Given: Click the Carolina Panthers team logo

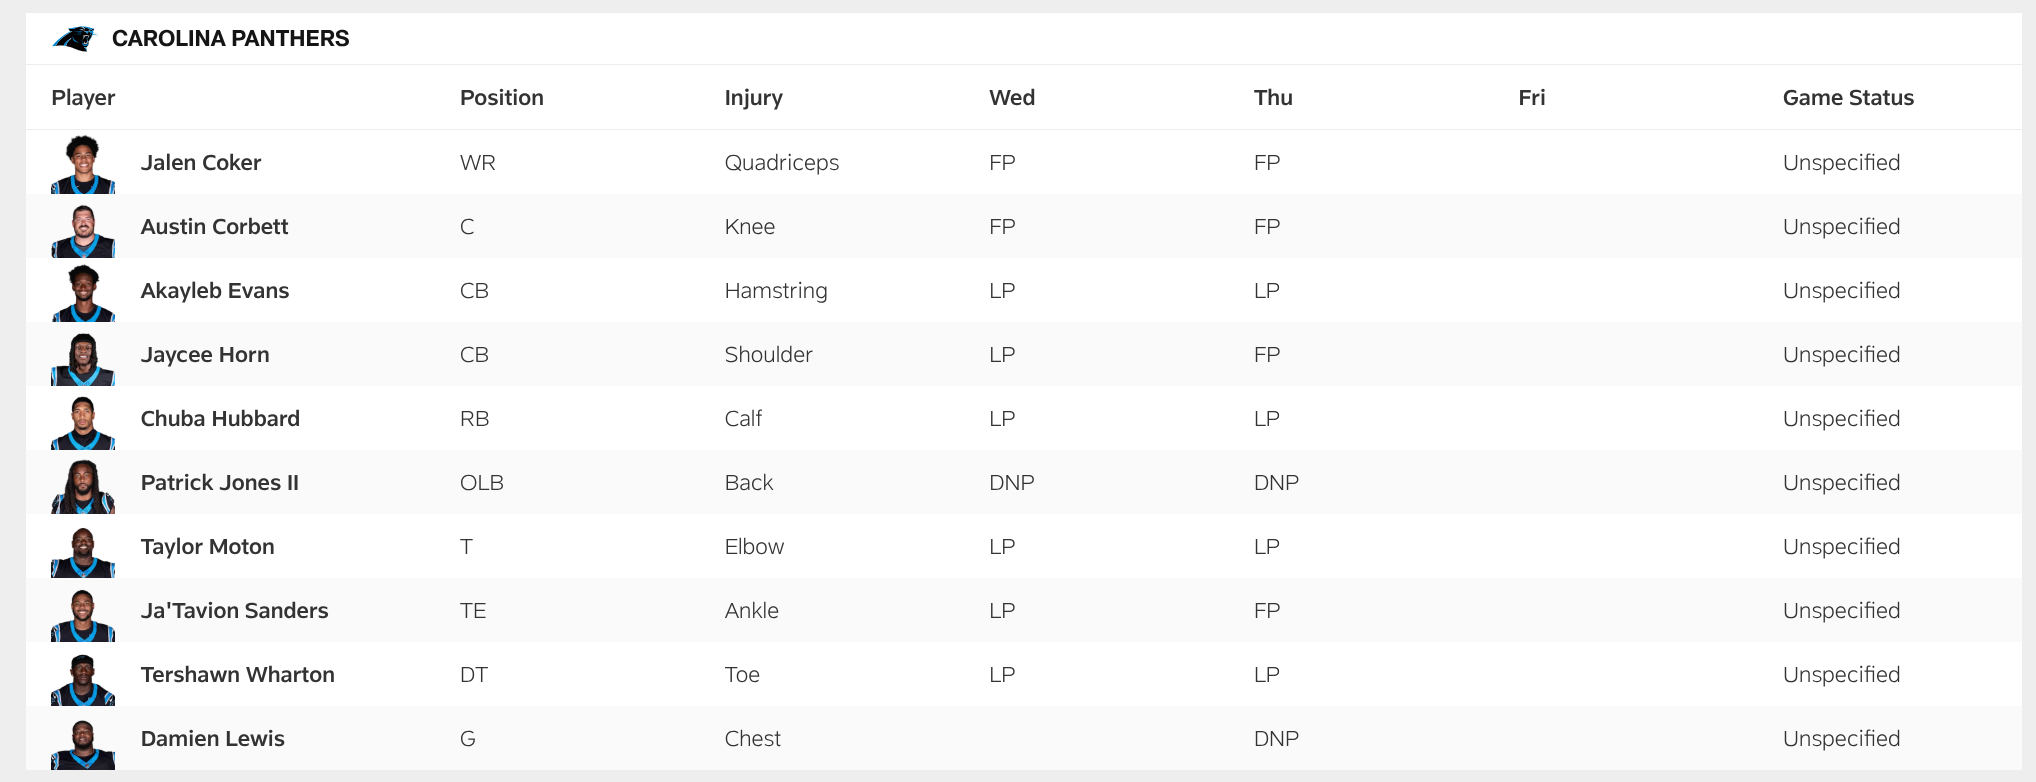Looking at the screenshot, I should click(x=74, y=39).
